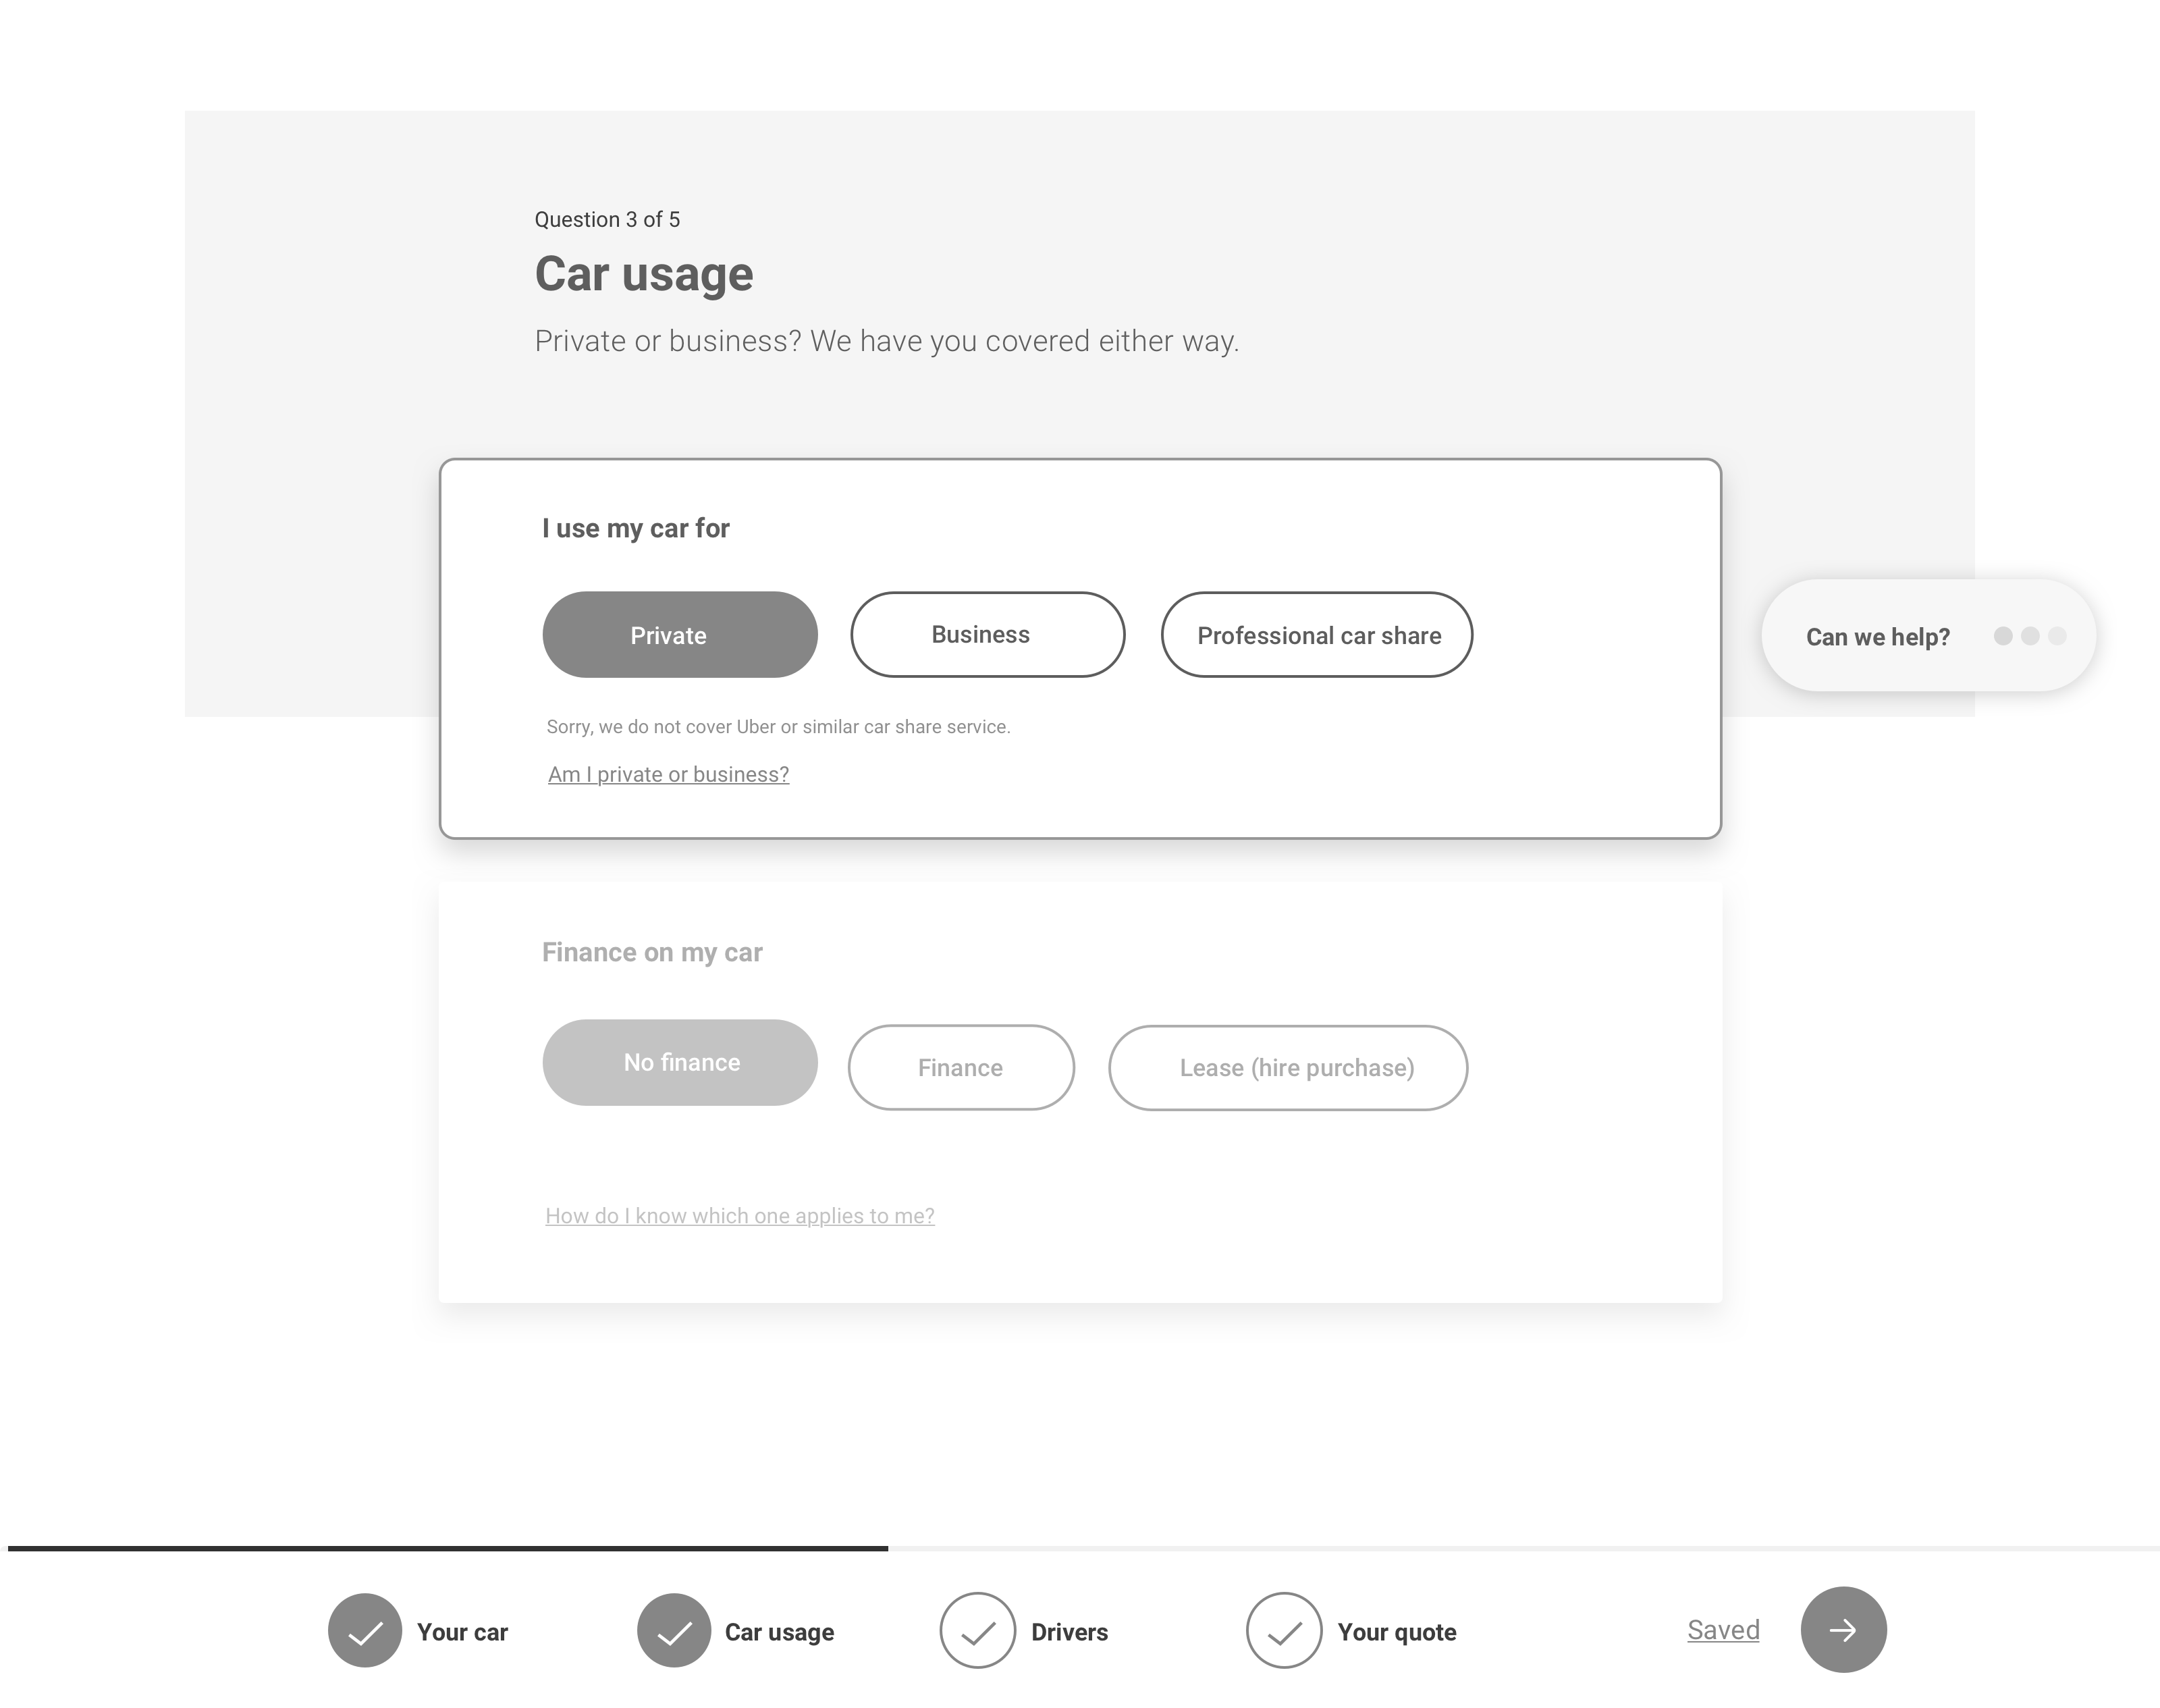
Task: Click the chat dots in help bubble
Action: click(x=2030, y=636)
